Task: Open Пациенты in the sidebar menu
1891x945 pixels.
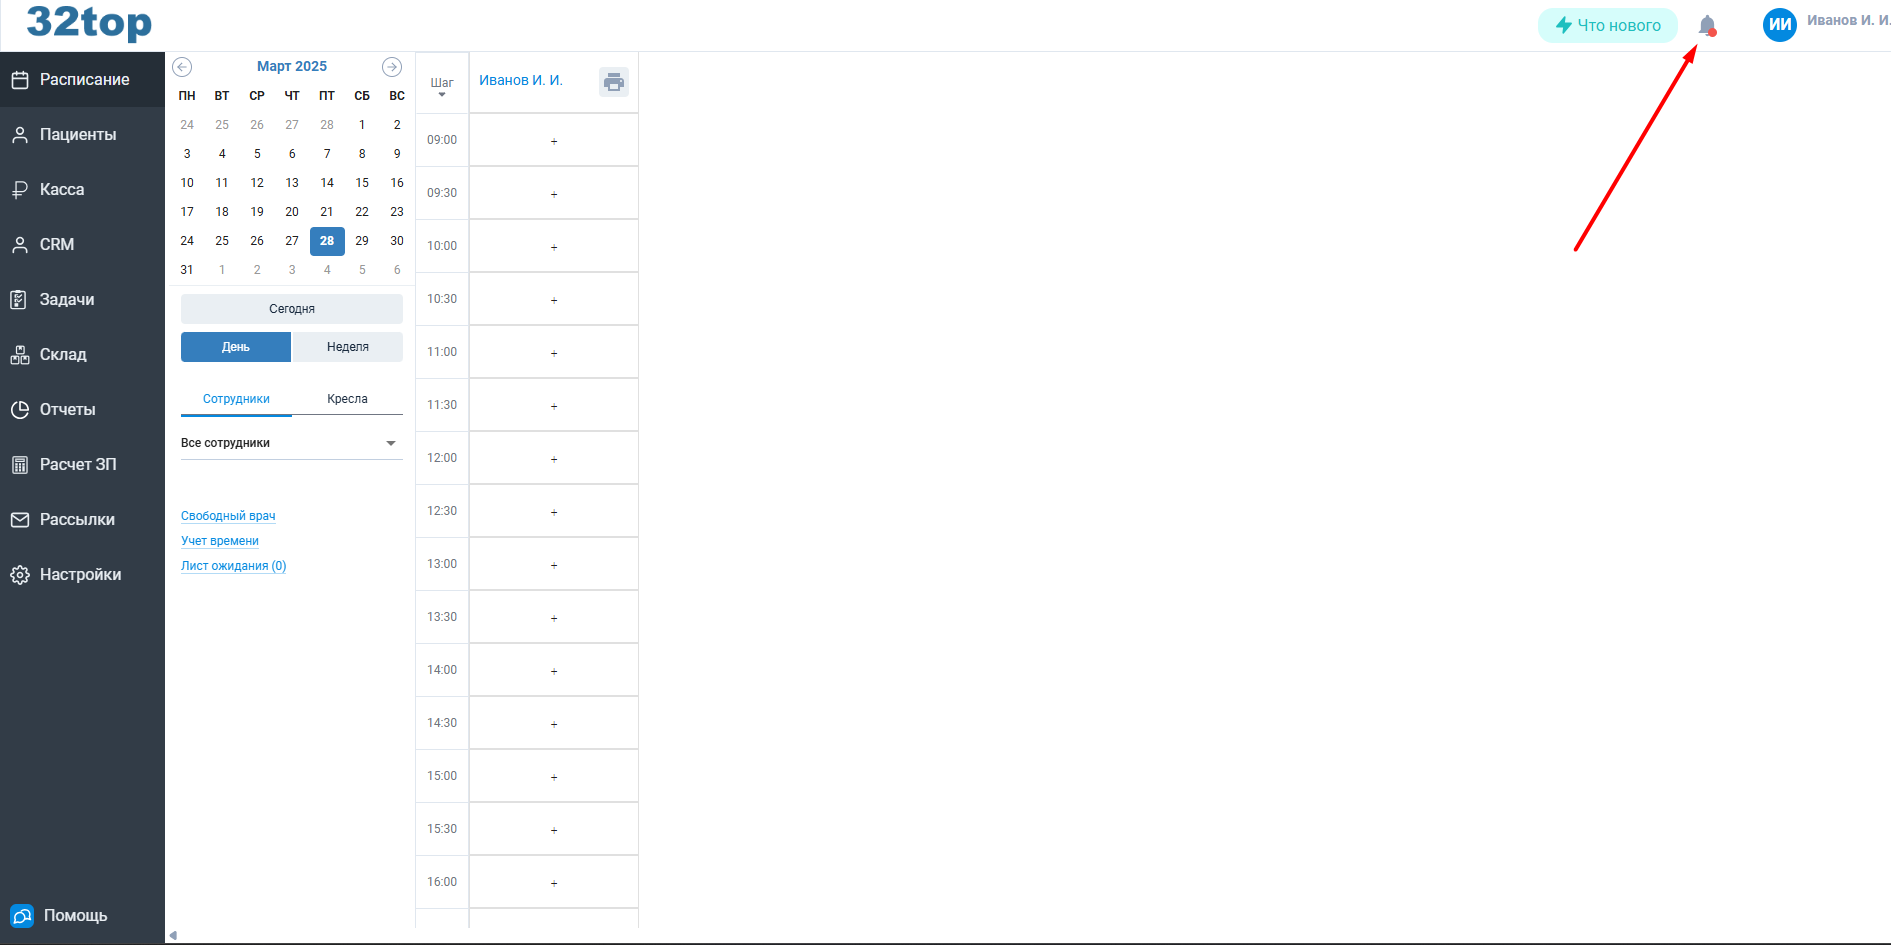Action: click(78, 135)
